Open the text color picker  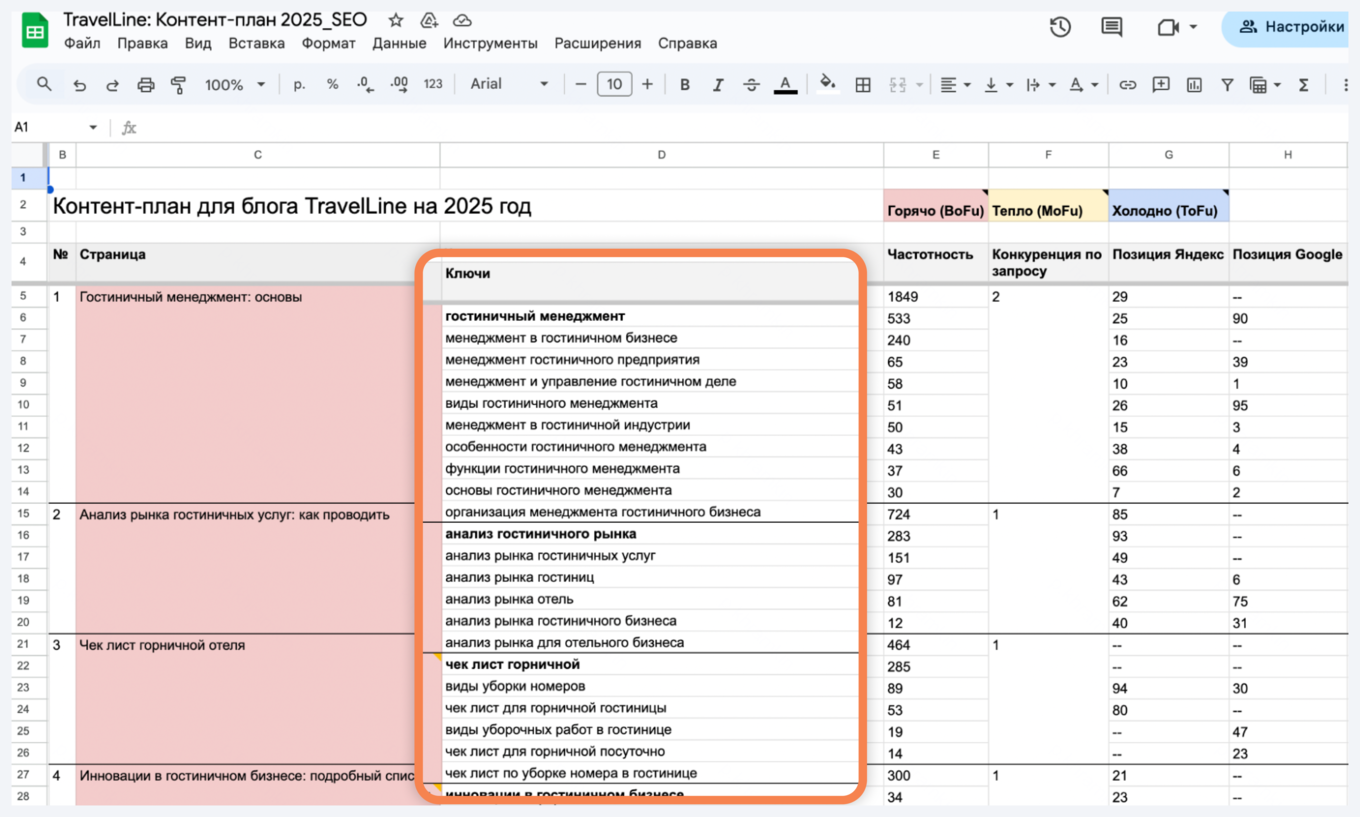(x=786, y=85)
